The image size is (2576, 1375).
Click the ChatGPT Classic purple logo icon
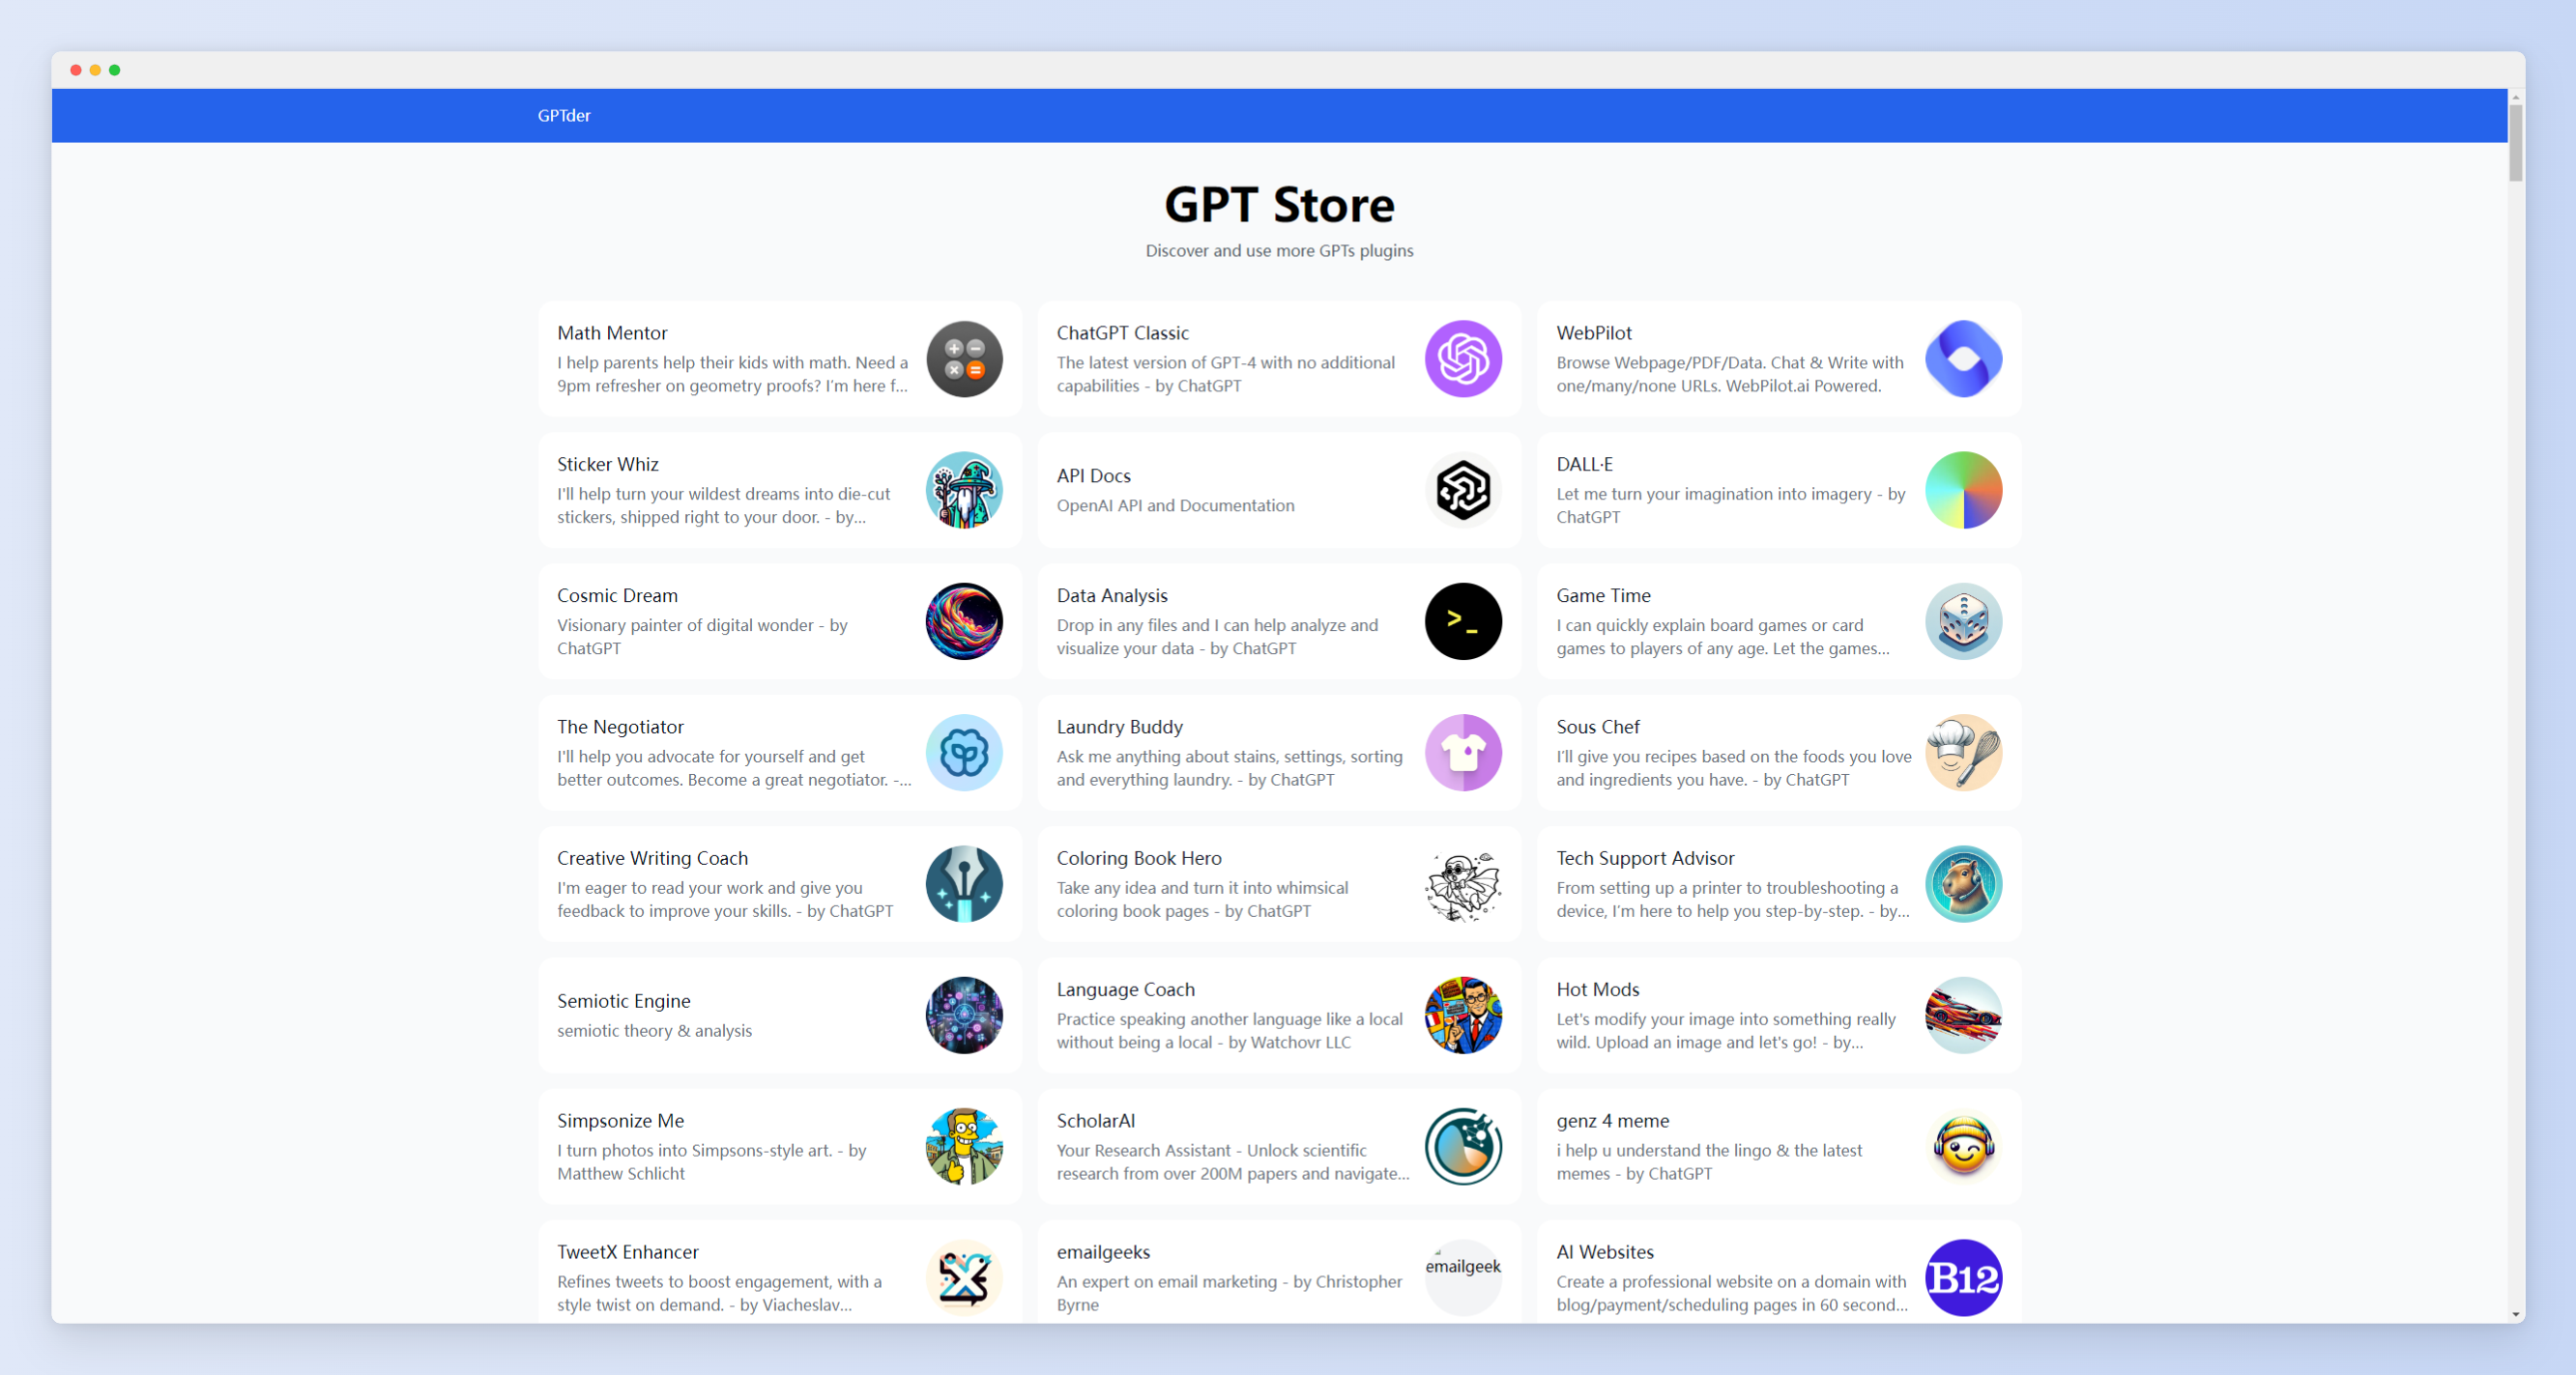(x=1463, y=359)
